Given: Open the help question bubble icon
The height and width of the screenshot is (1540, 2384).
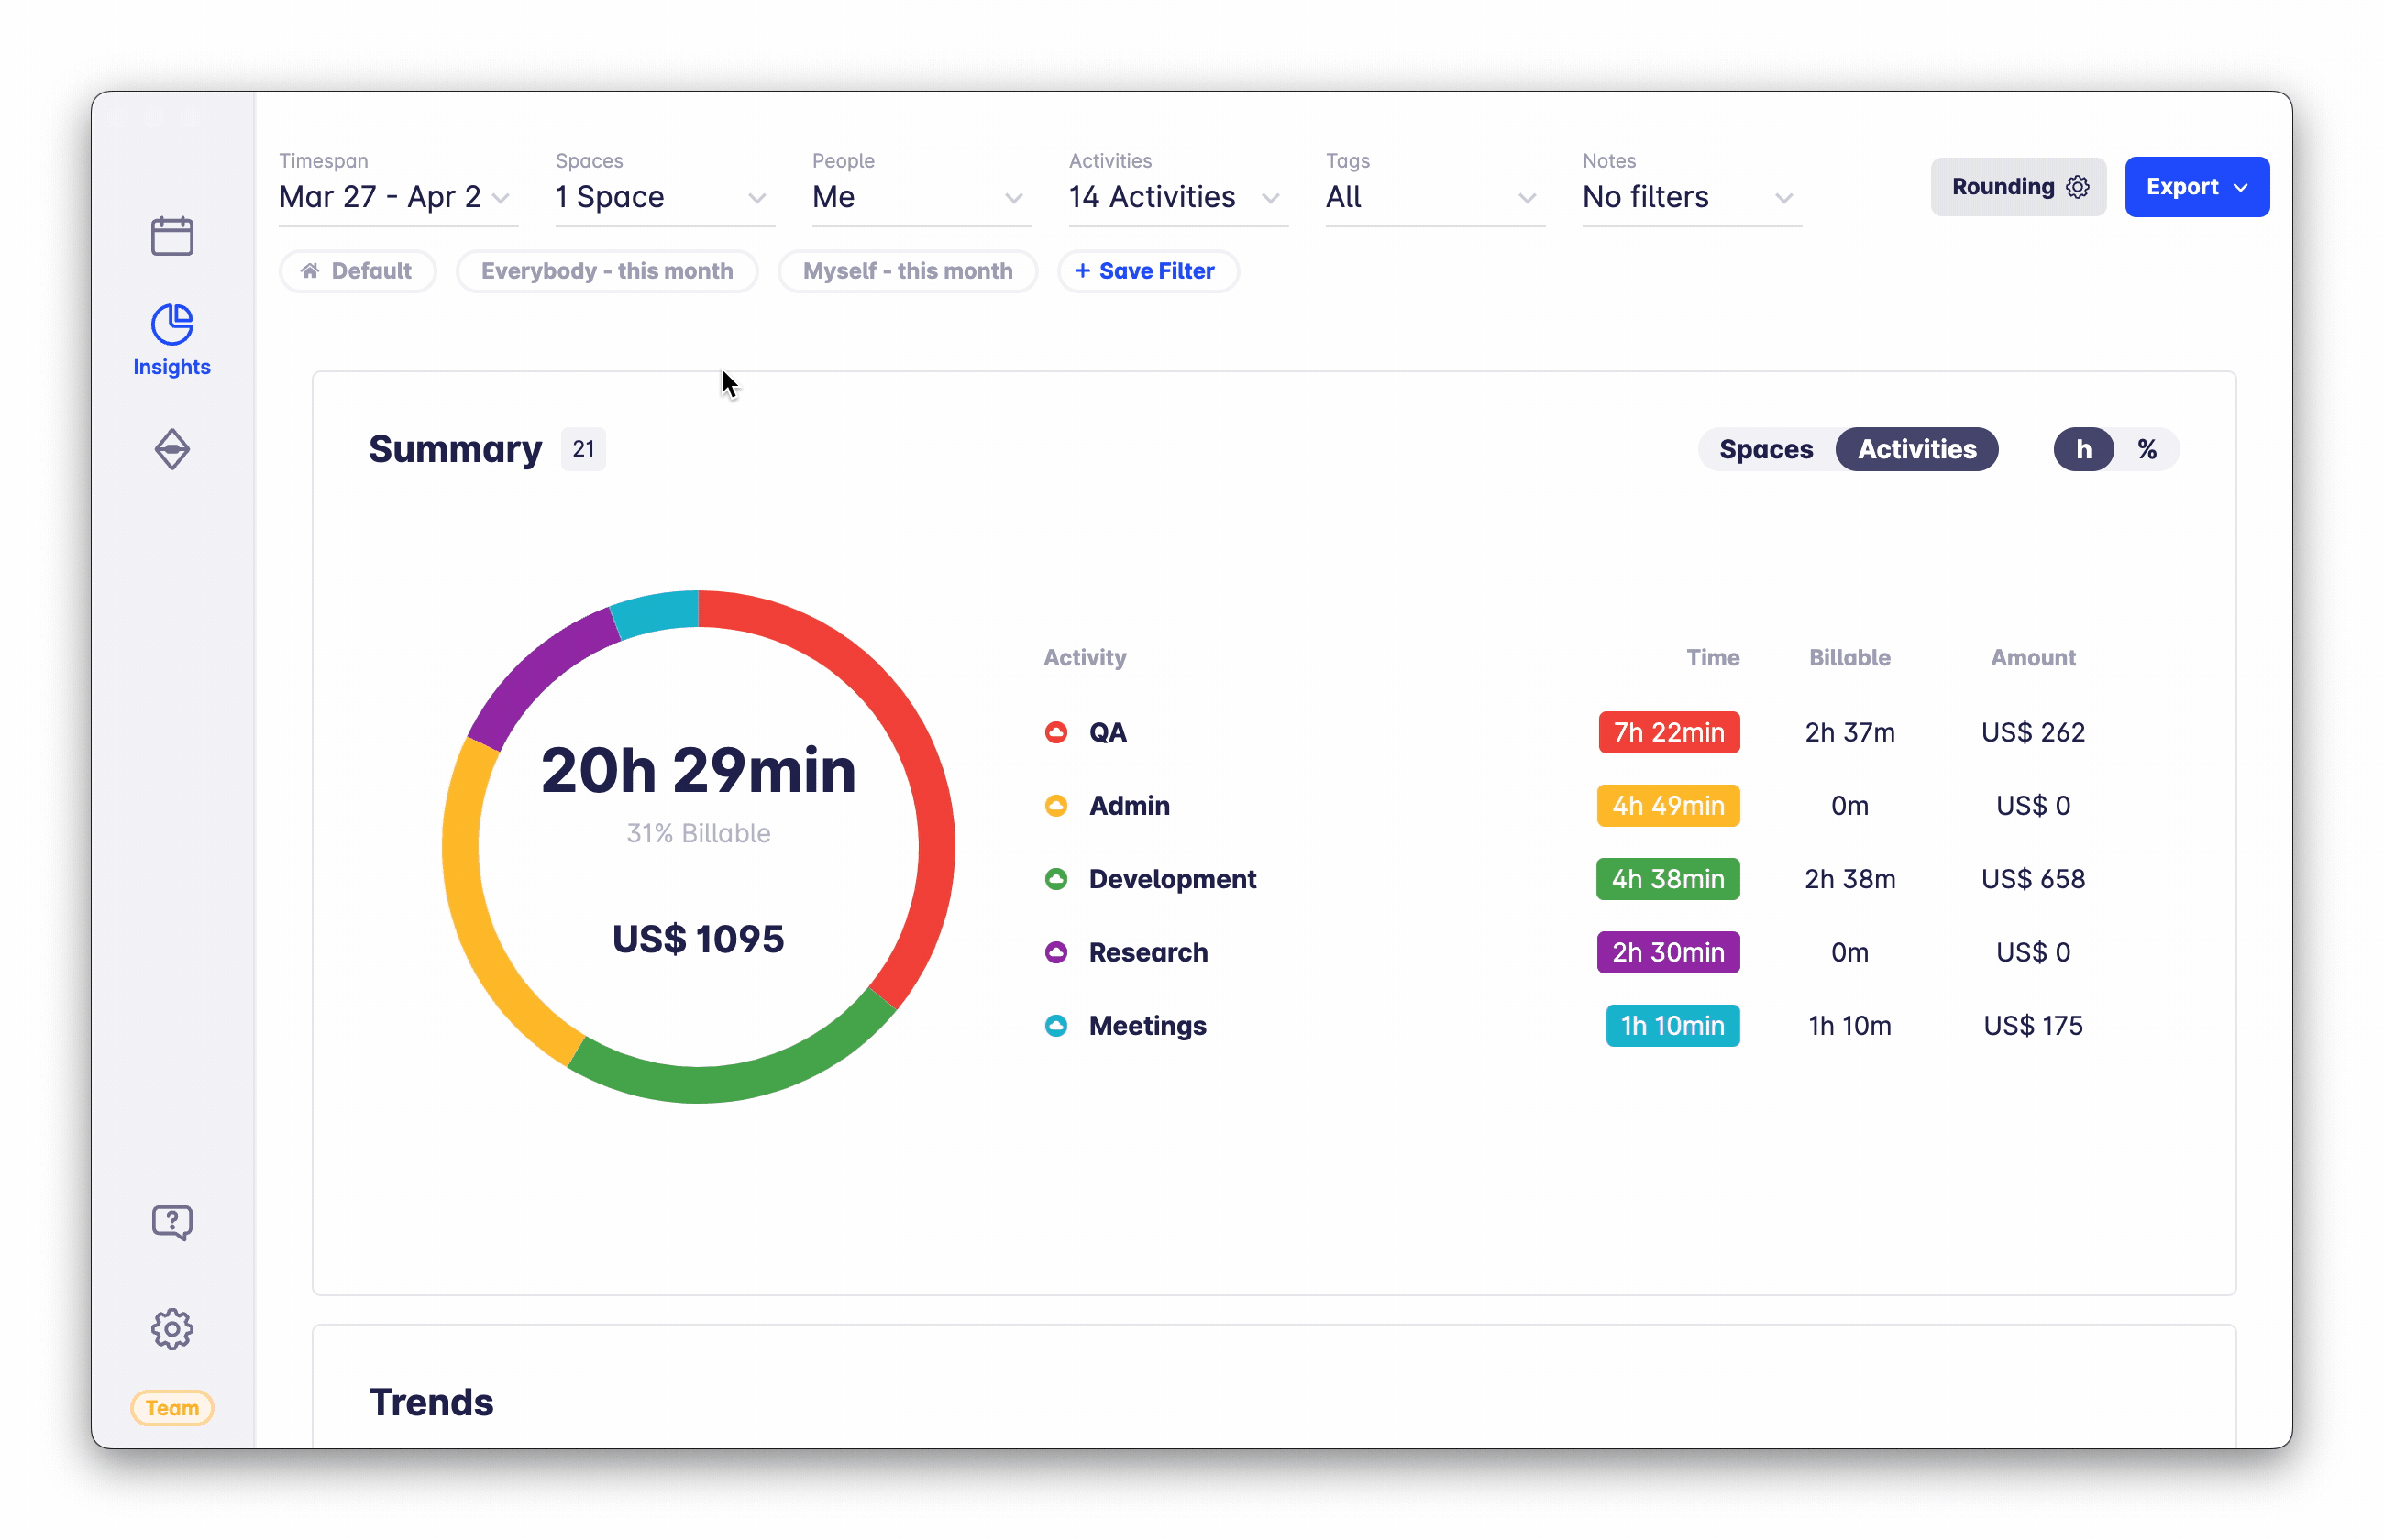Looking at the screenshot, I should tap(172, 1222).
